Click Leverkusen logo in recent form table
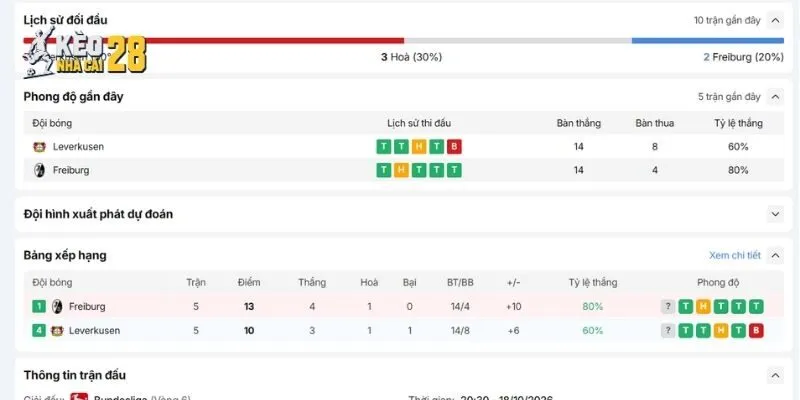The height and width of the screenshot is (400, 800). point(39,147)
